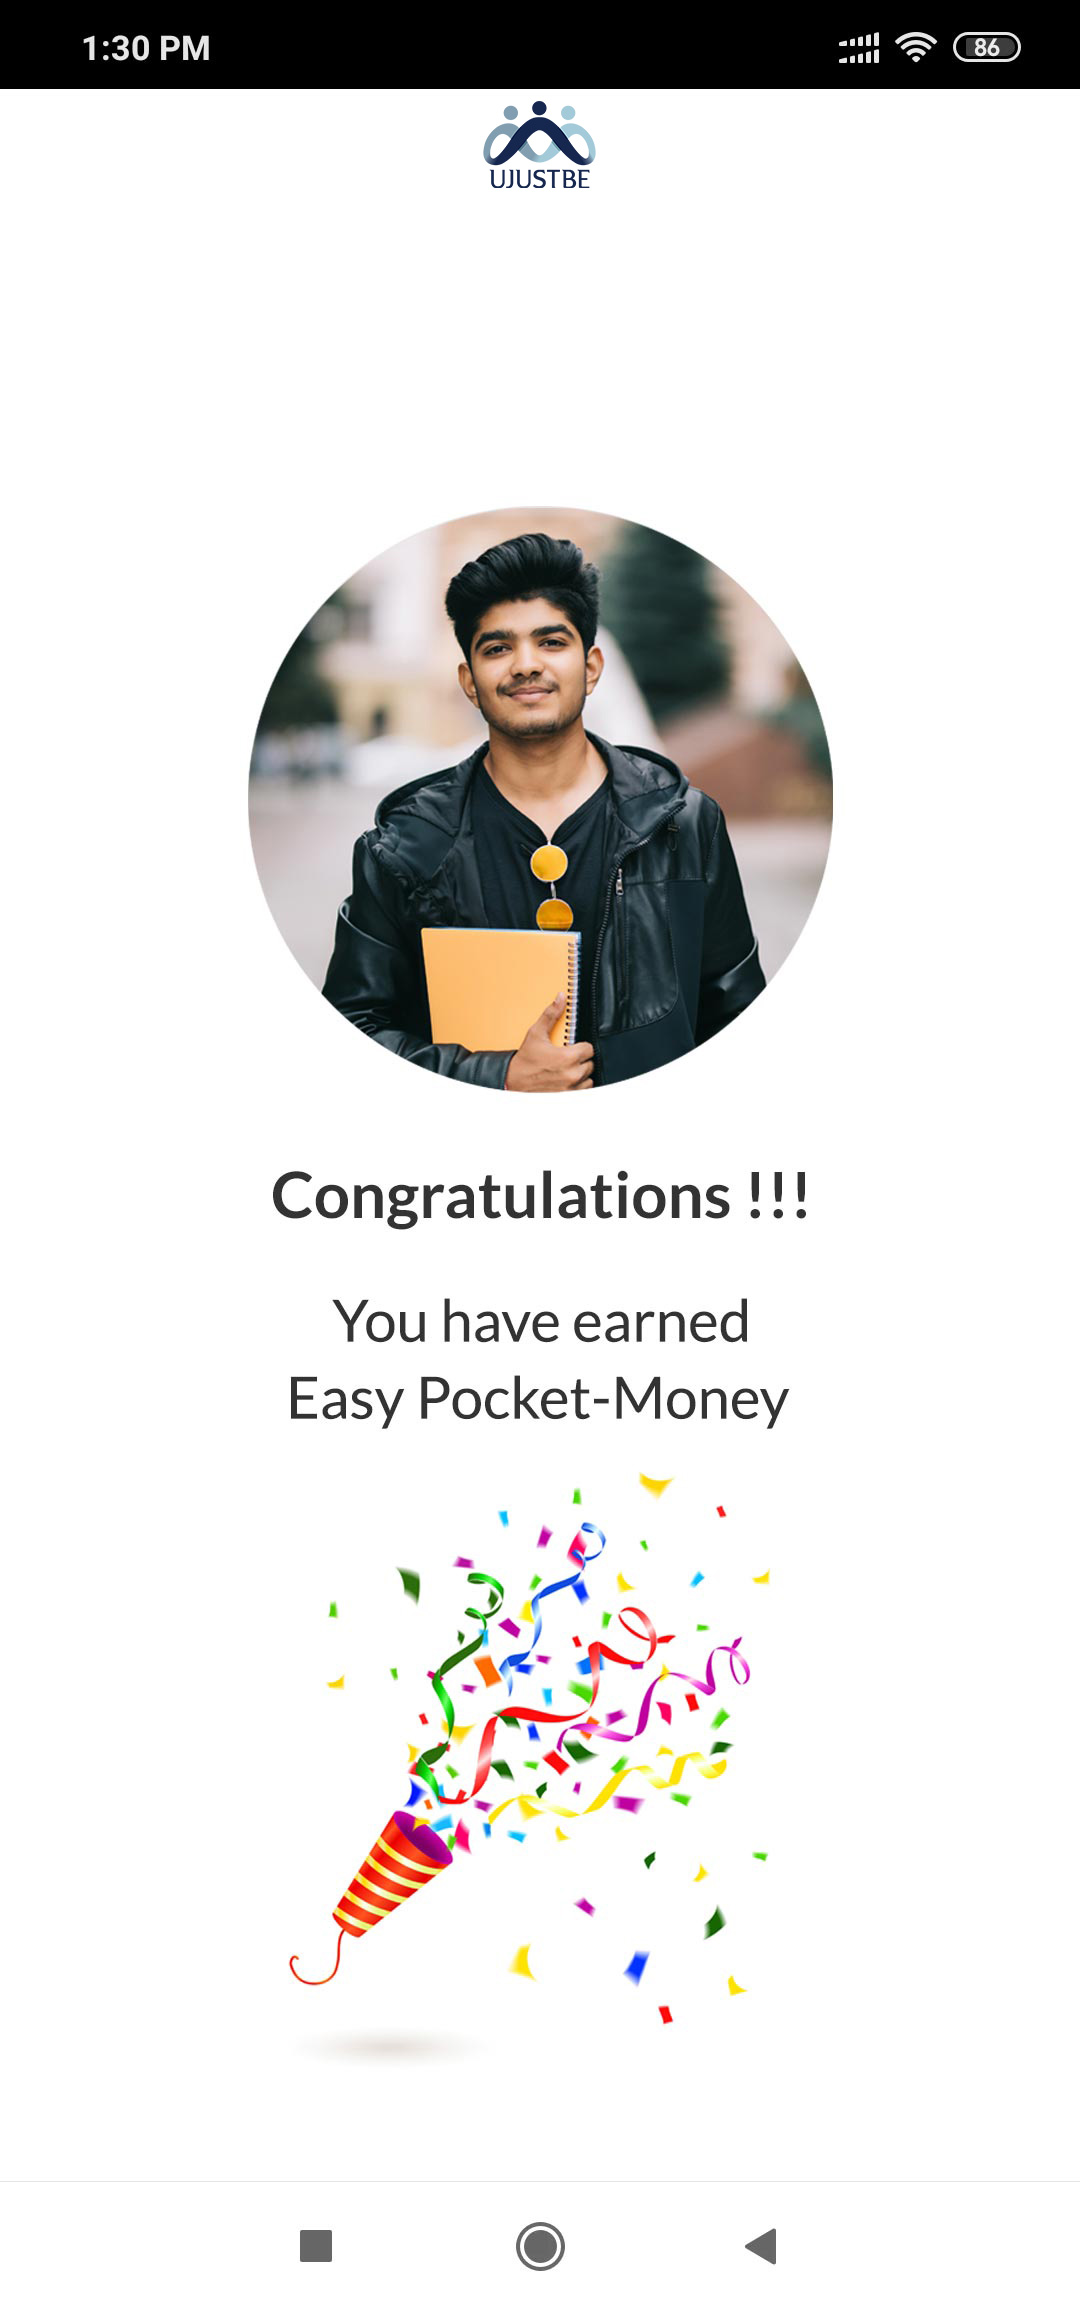Tap the grey shadow beneath the party popper
Image resolution: width=1080 pixels, height=2310 pixels.
(390, 2046)
